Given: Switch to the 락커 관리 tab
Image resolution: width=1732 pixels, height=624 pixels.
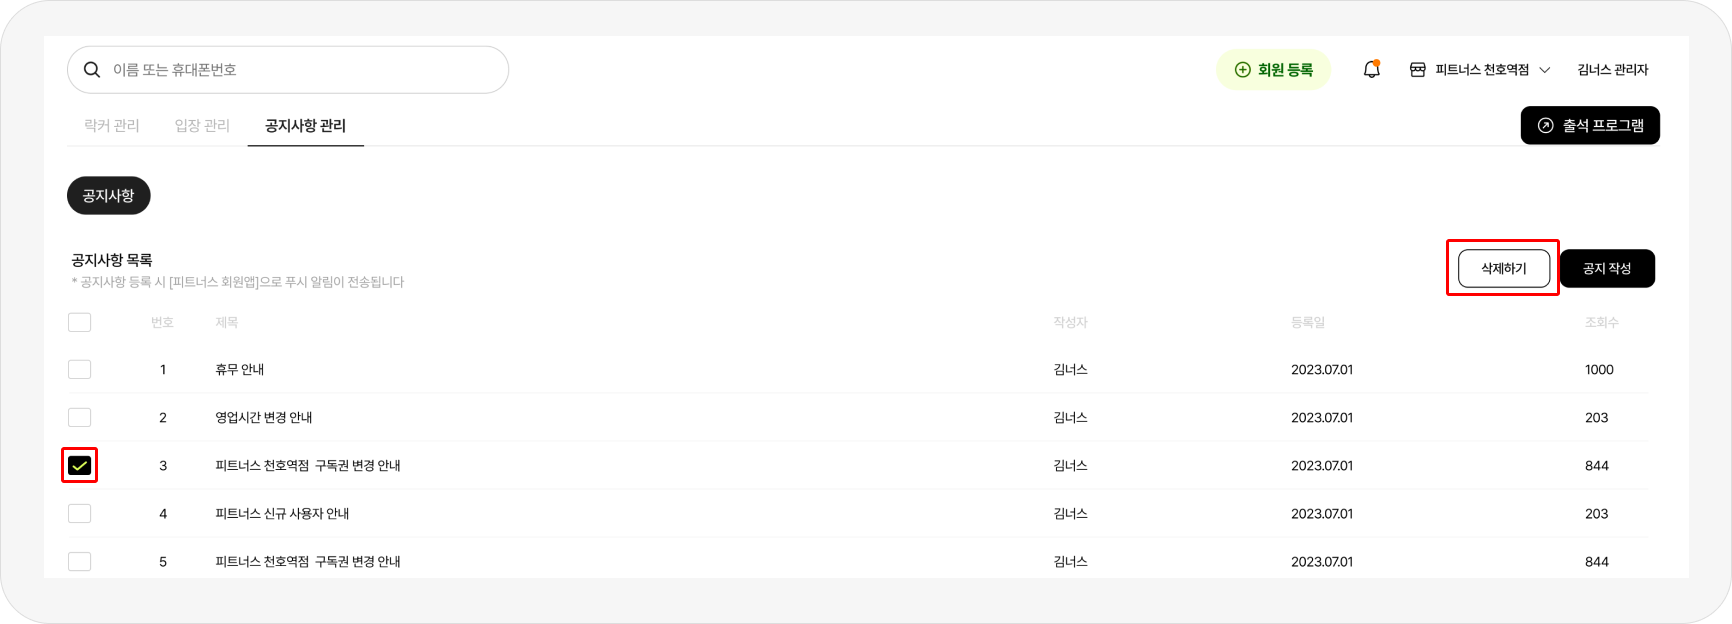Looking at the screenshot, I should click(x=112, y=125).
